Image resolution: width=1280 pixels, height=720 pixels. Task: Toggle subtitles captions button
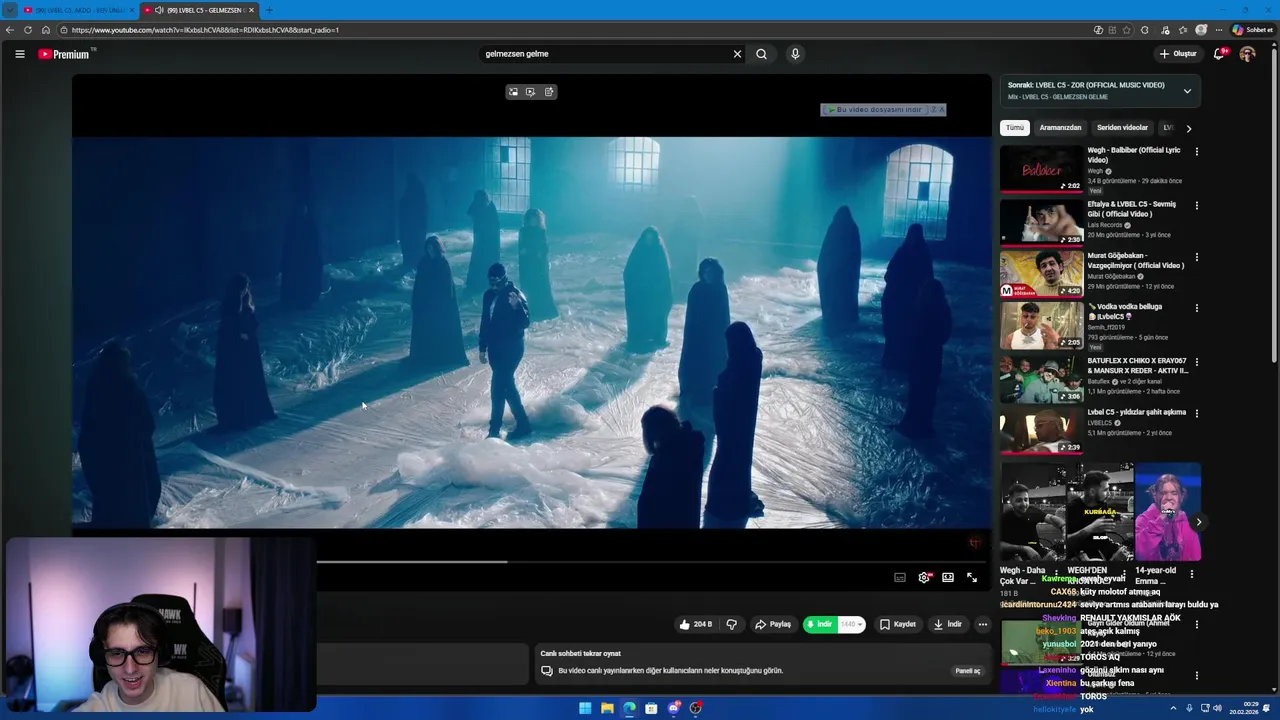(x=900, y=577)
